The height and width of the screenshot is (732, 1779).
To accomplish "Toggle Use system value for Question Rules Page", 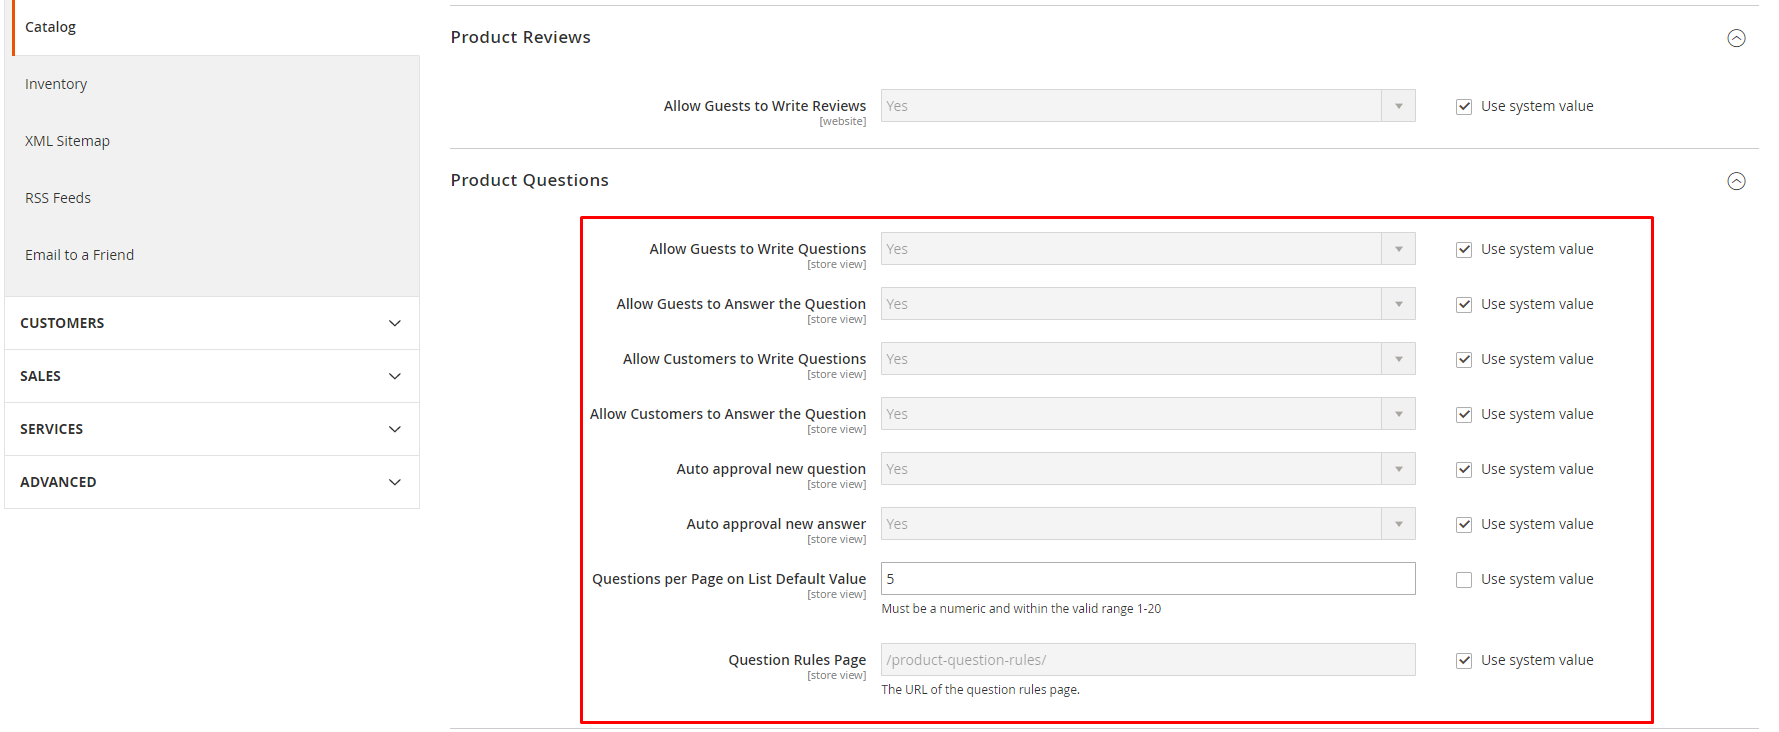I will [x=1464, y=661].
